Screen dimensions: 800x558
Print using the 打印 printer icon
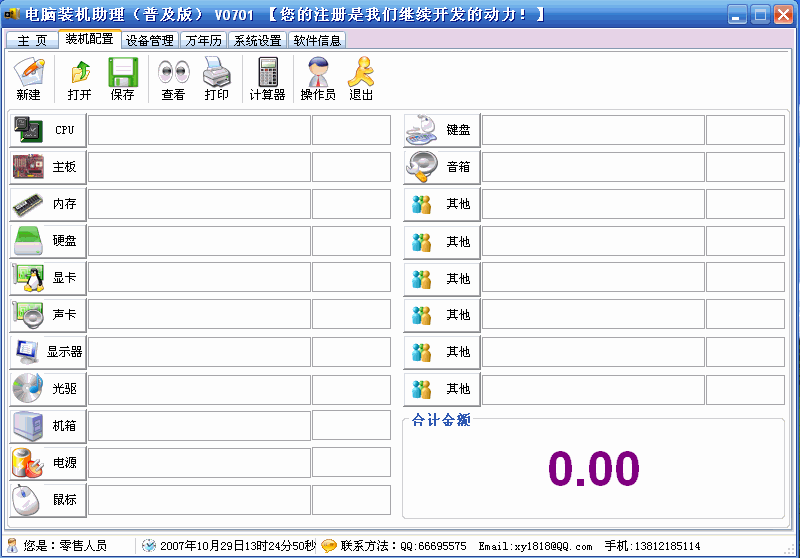pos(217,78)
